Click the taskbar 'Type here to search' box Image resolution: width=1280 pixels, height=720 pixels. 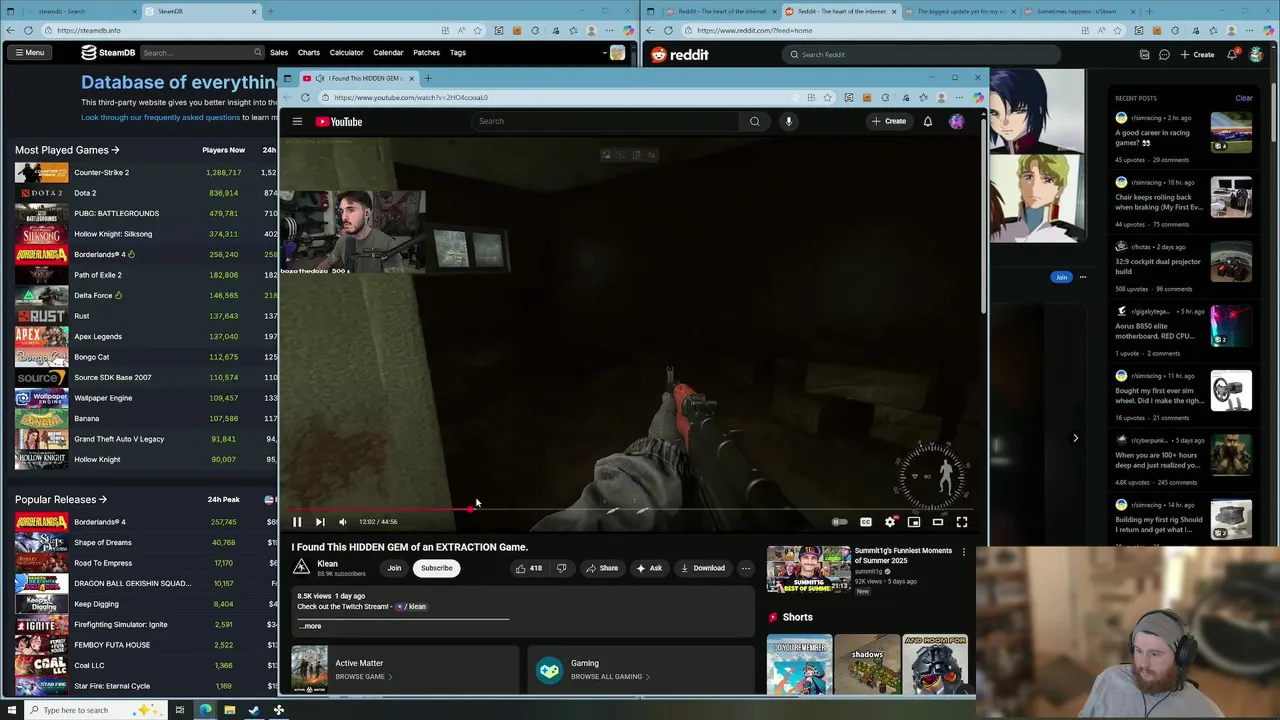[95, 710]
